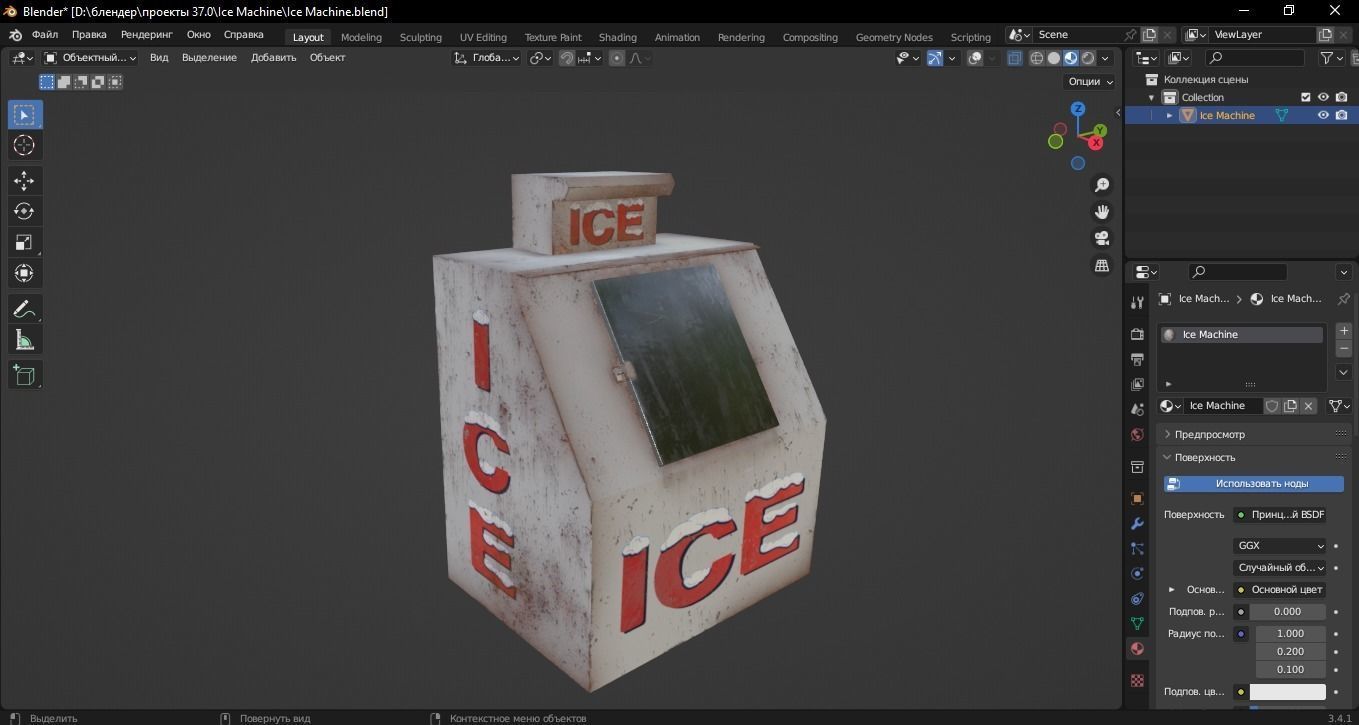This screenshot has width=1359, height=725.
Task: Select the Add Cube tool
Action: (x=24, y=375)
